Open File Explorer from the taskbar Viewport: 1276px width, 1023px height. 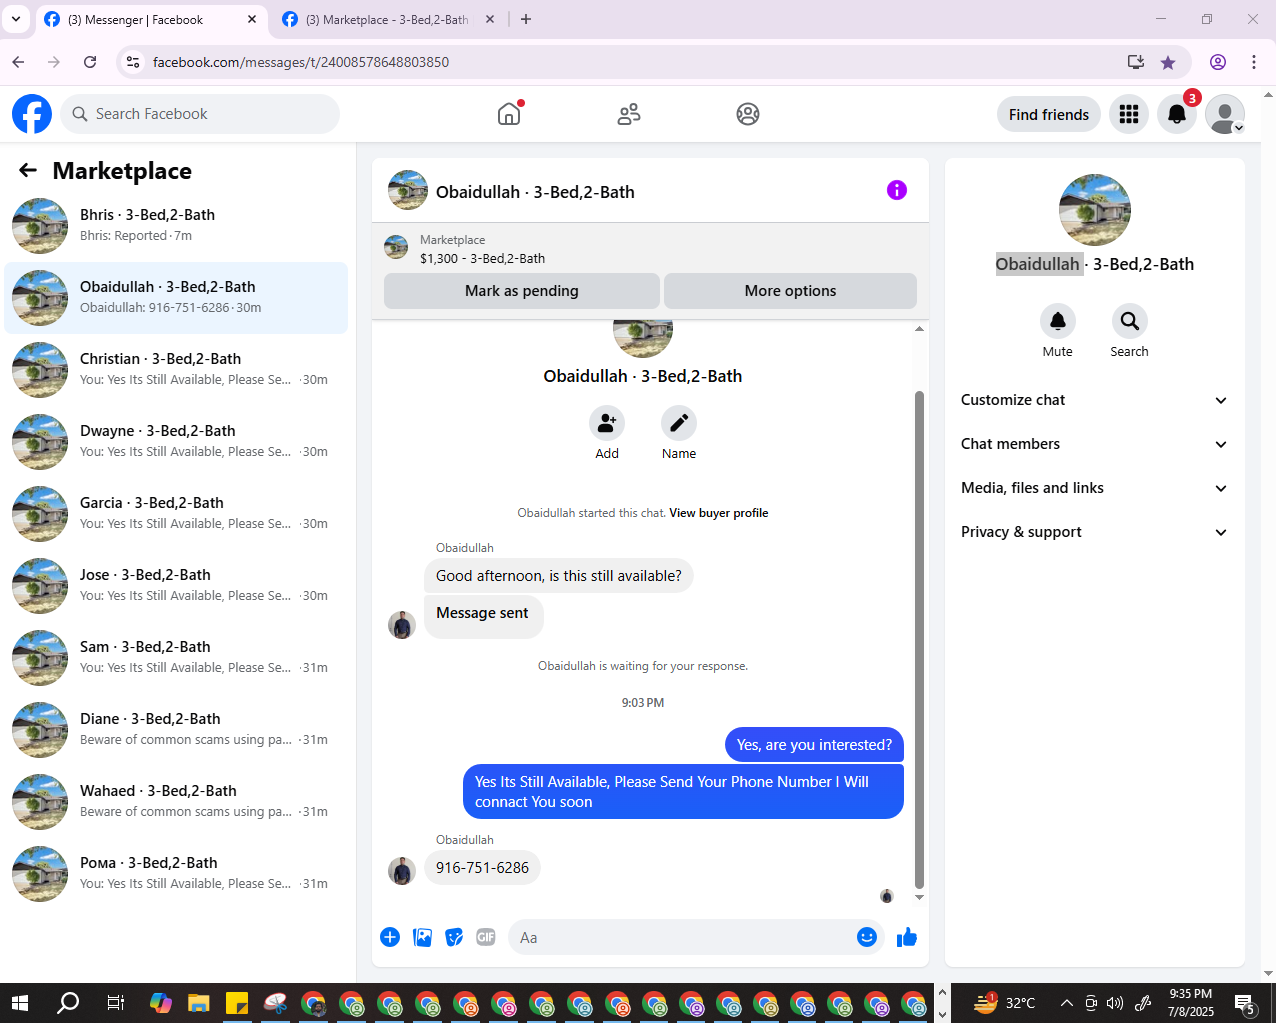pos(199,1003)
